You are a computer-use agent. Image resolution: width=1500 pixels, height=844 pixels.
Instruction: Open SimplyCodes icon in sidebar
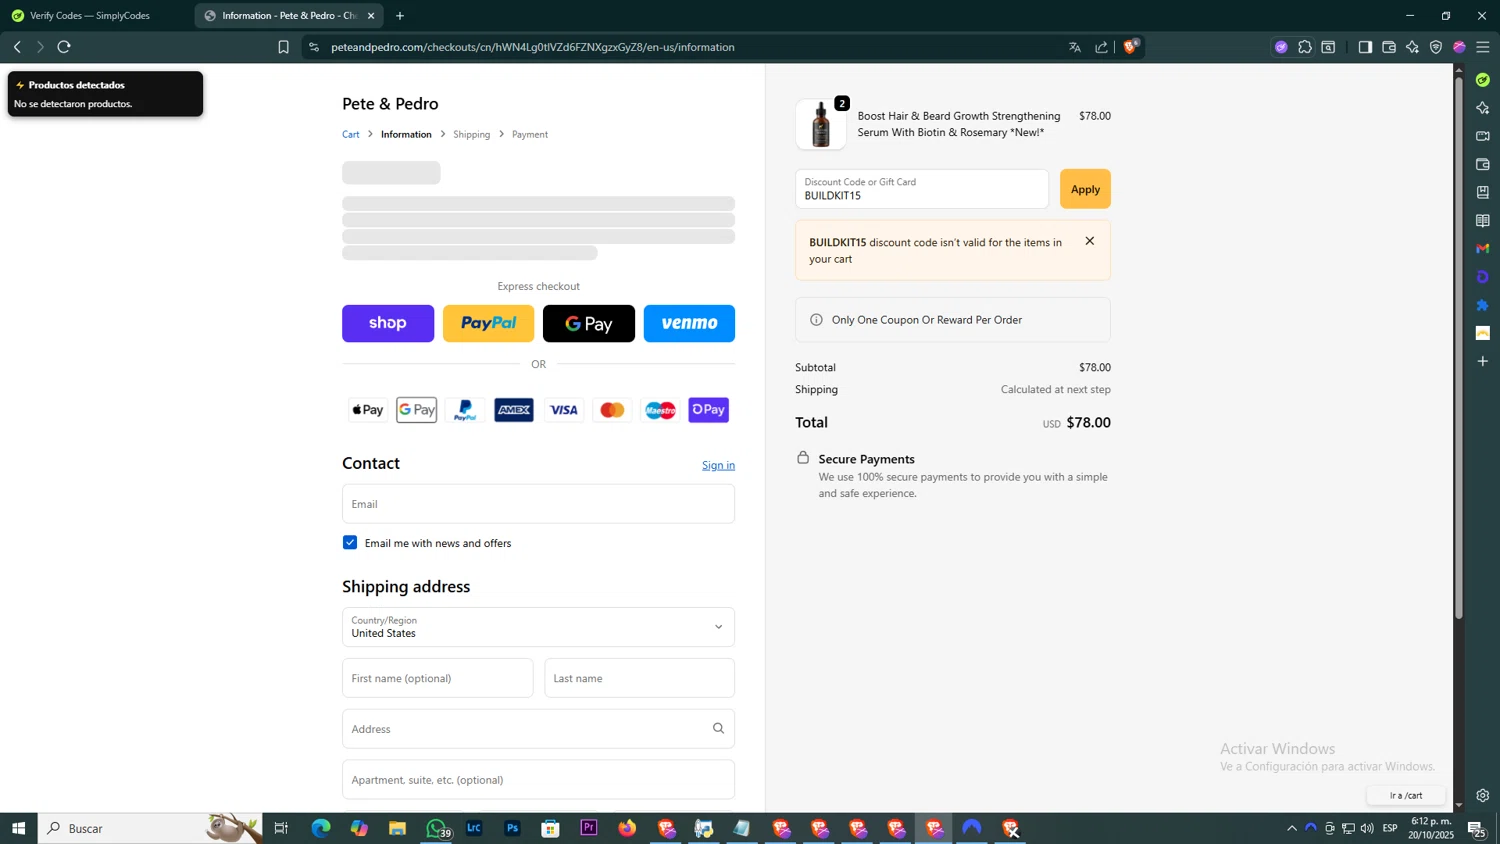click(1483, 80)
